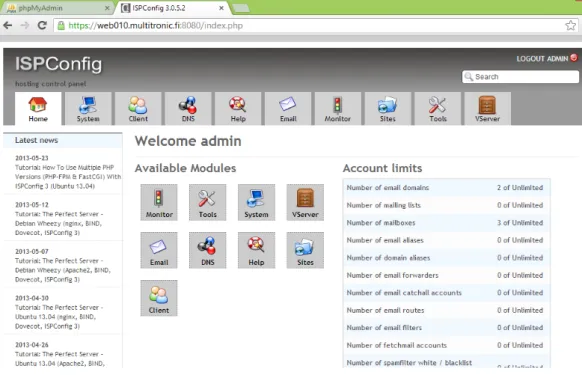Image resolution: width=582 pixels, height=375 pixels.
Task: Open the VServer tab in top navigation
Action: click(488, 108)
